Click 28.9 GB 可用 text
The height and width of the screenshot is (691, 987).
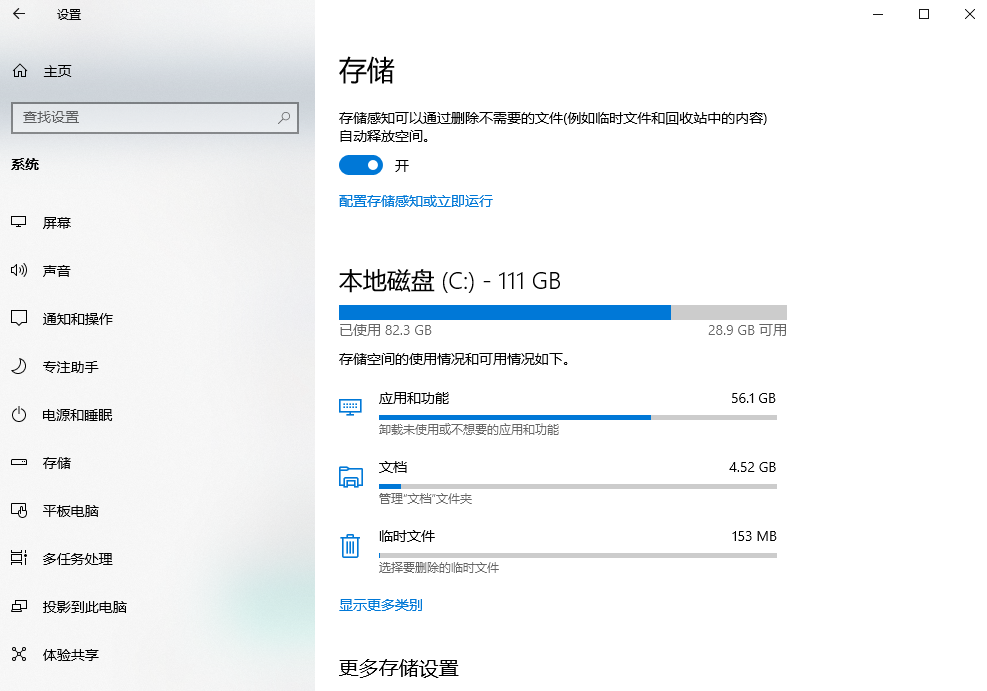click(747, 330)
